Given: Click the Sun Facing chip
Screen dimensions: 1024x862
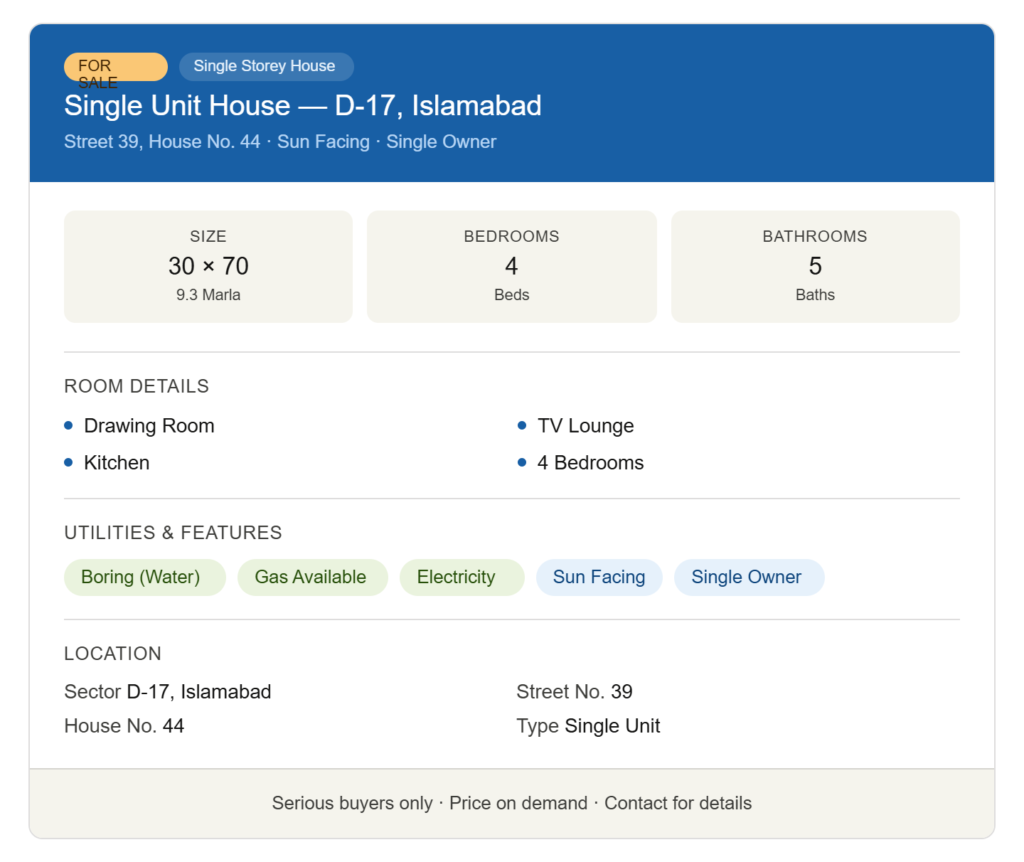Looking at the screenshot, I should (599, 577).
